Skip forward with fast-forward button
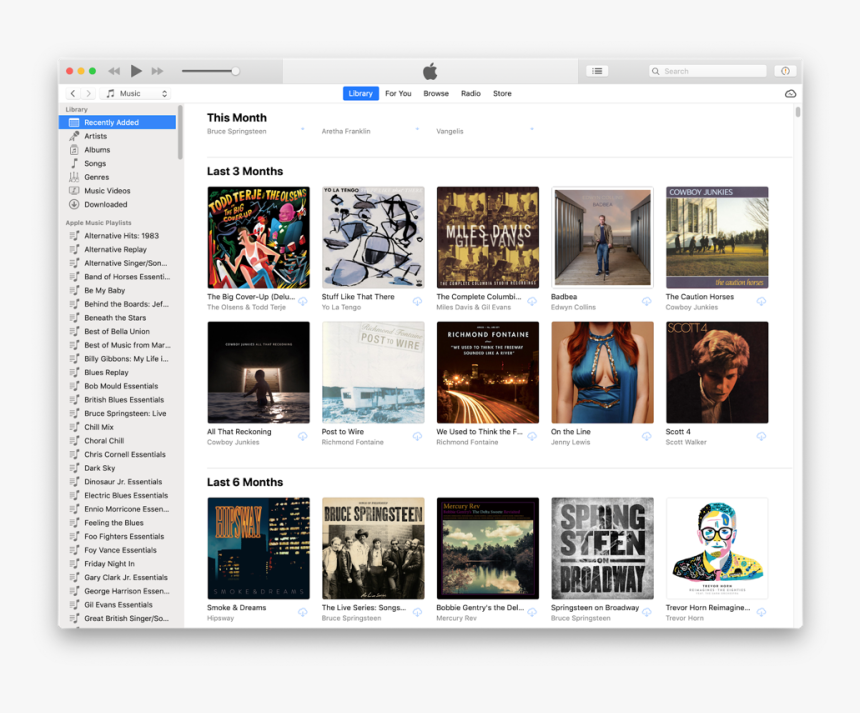860x713 pixels. point(157,71)
